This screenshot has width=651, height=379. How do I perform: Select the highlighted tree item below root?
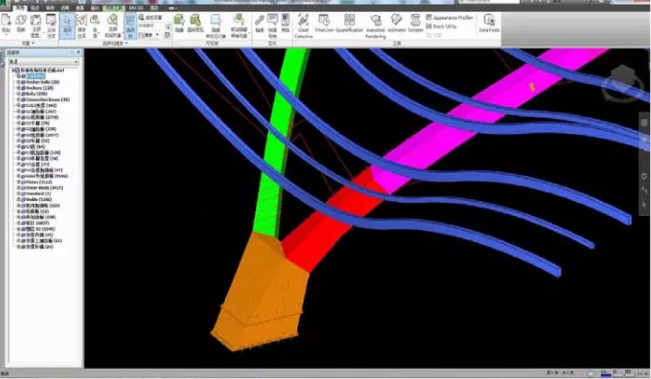pos(36,76)
